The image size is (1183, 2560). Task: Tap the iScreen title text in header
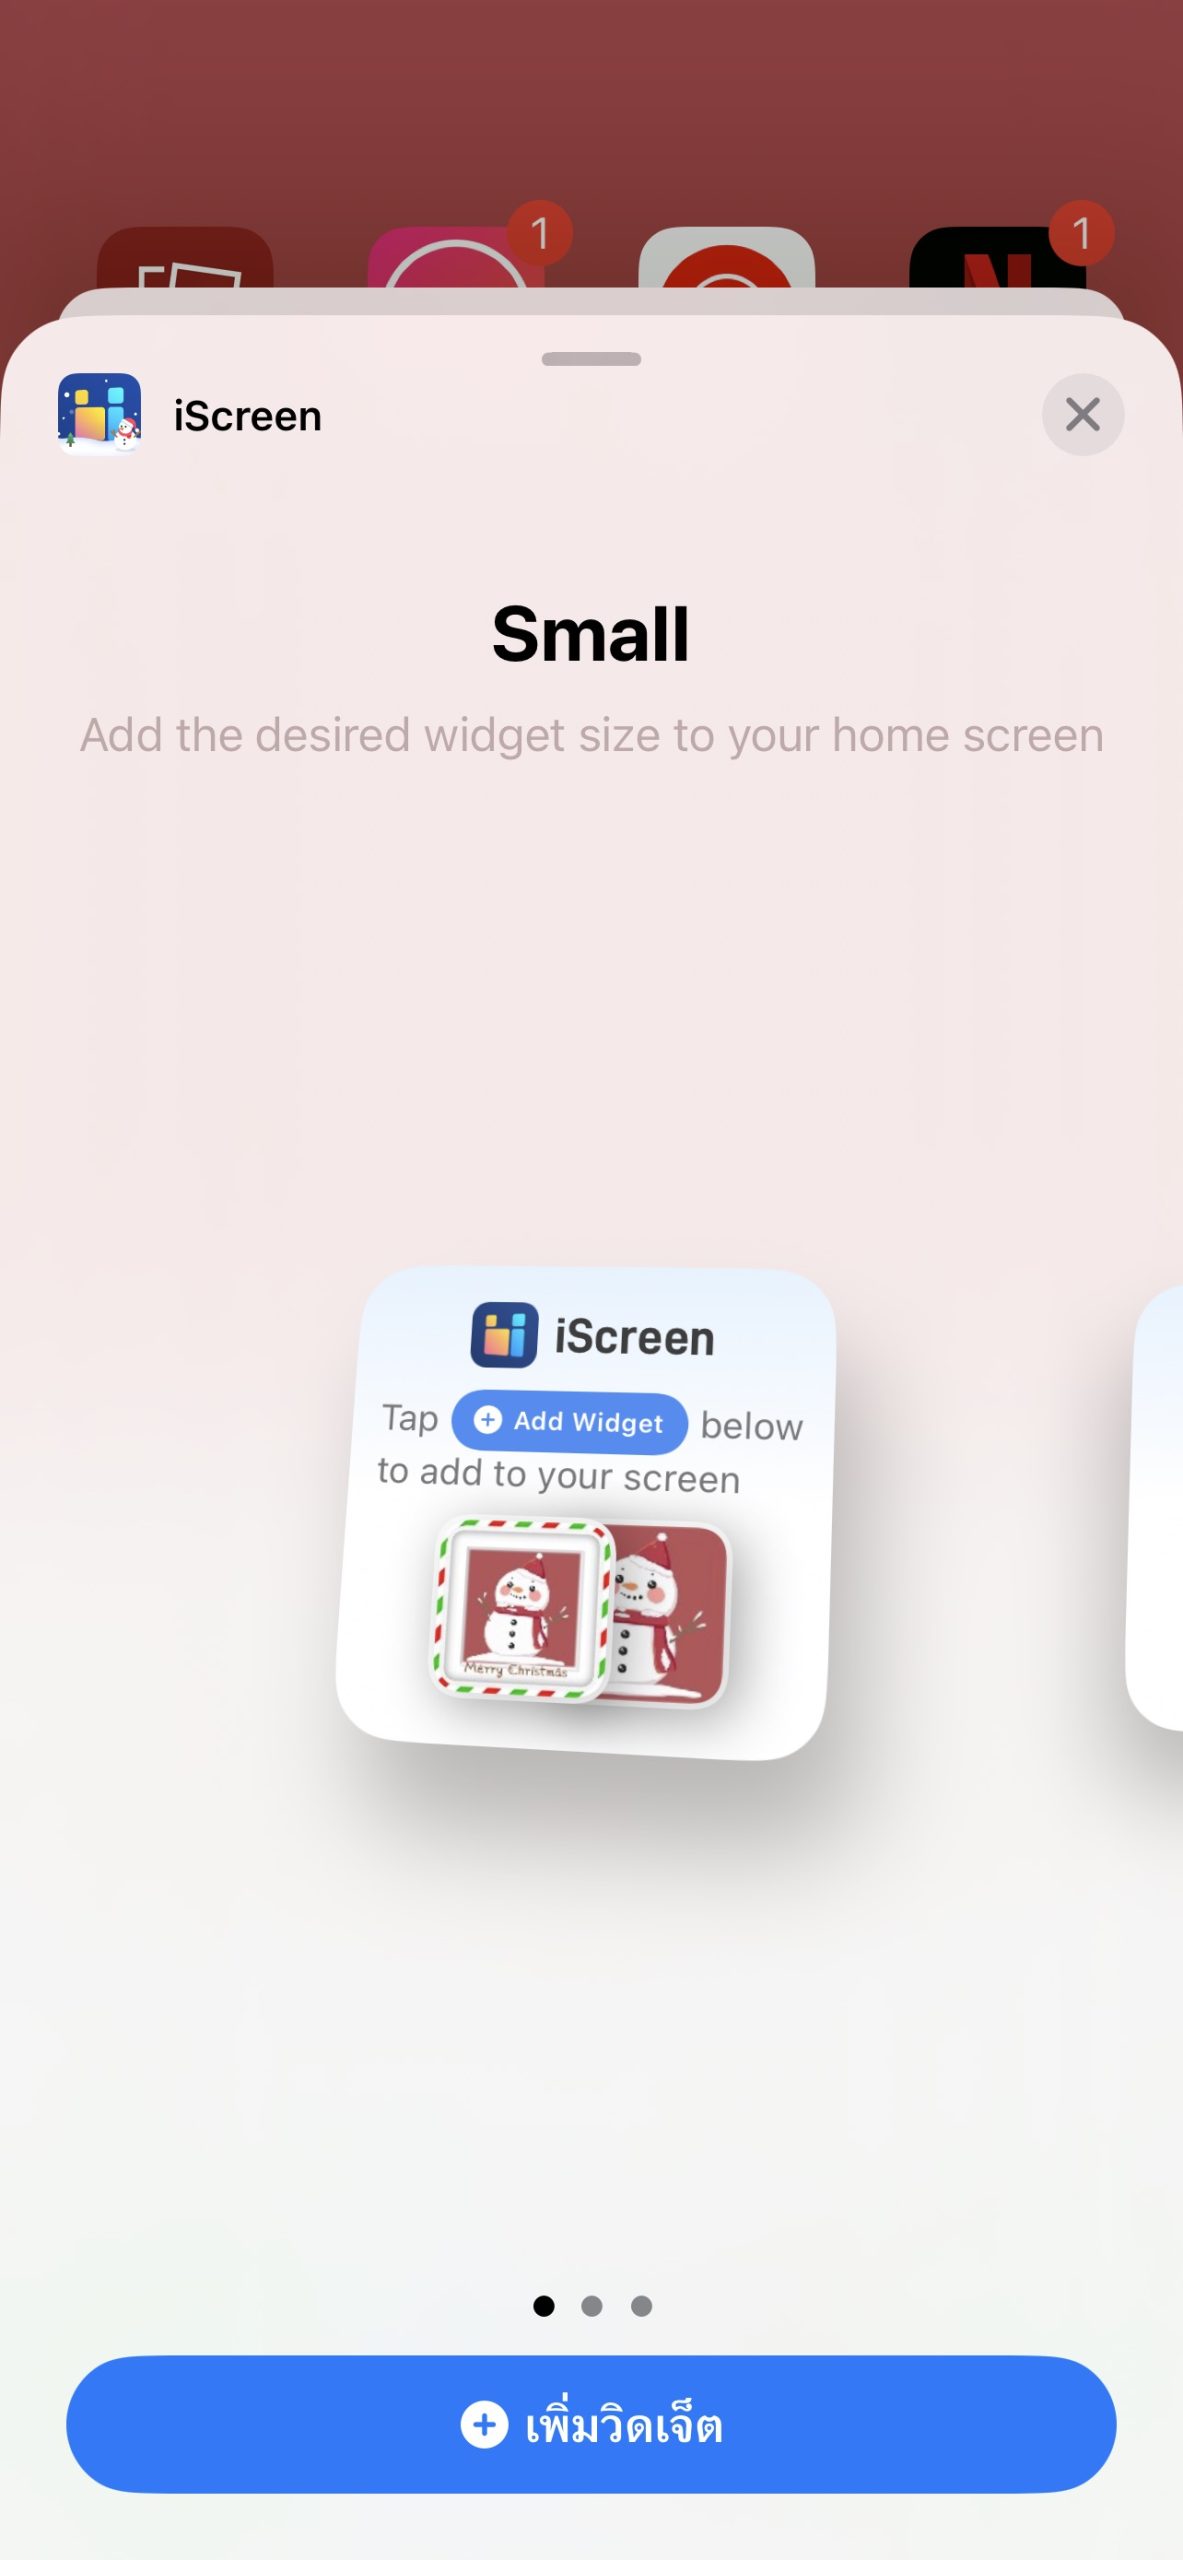pyautogui.click(x=248, y=416)
